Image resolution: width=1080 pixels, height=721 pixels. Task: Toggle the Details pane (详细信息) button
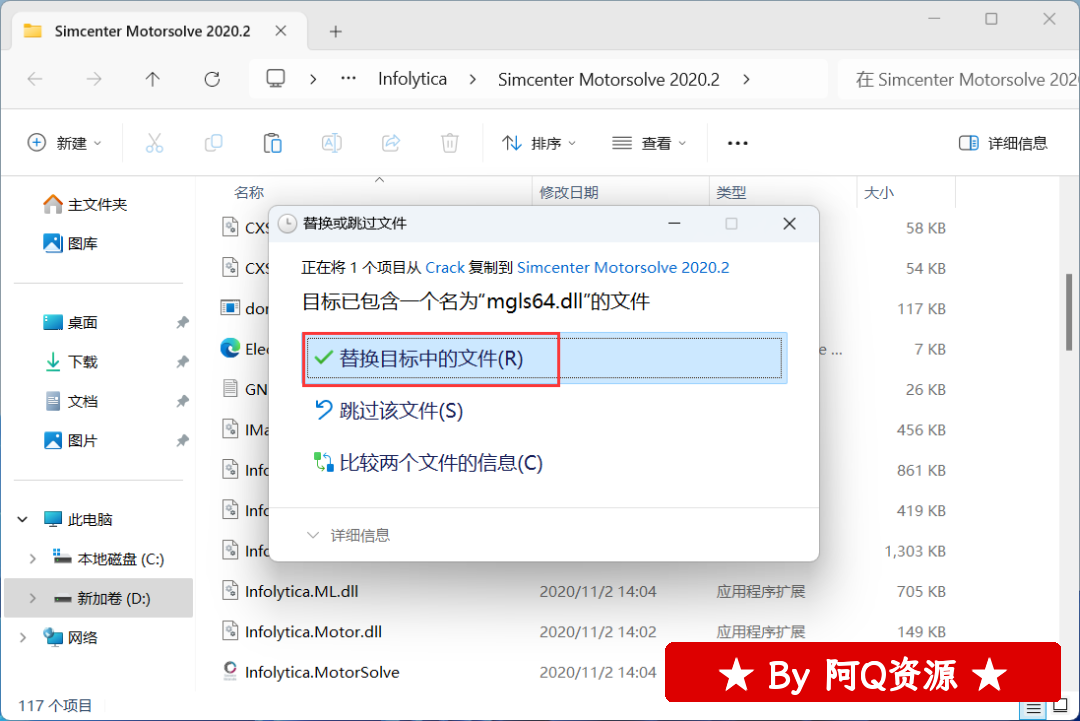click(1003, 143)
